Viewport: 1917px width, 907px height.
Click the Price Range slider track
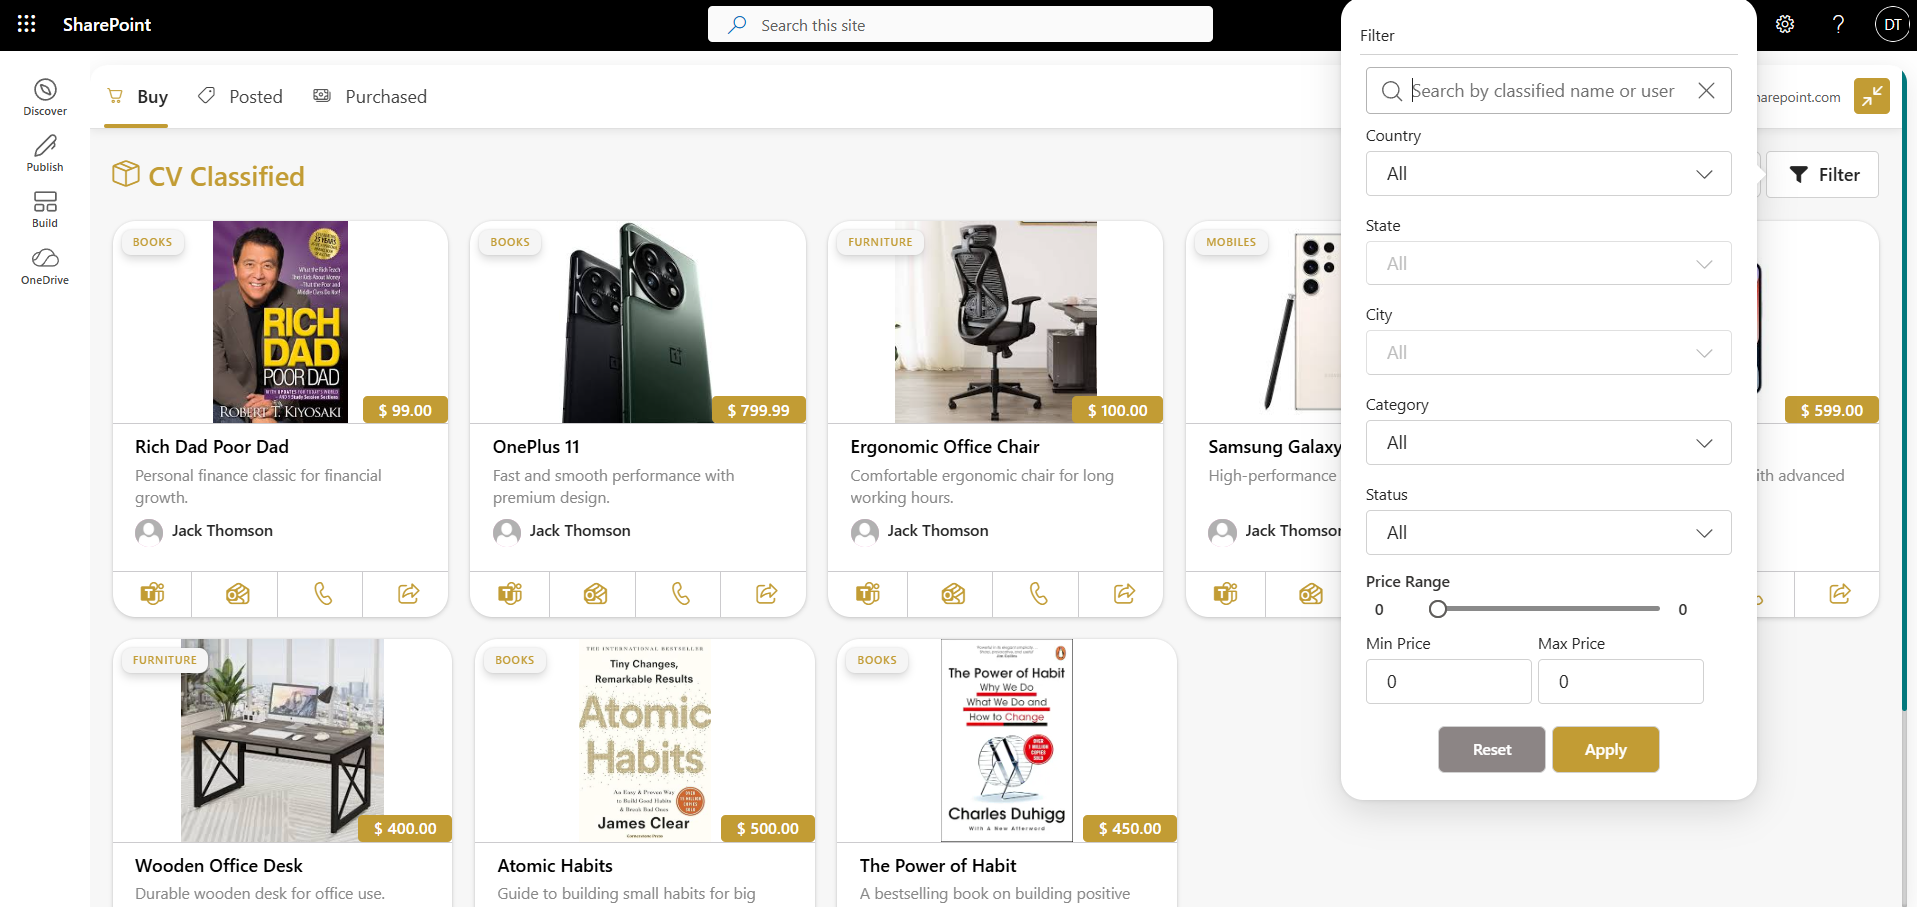pos(1548,609)
